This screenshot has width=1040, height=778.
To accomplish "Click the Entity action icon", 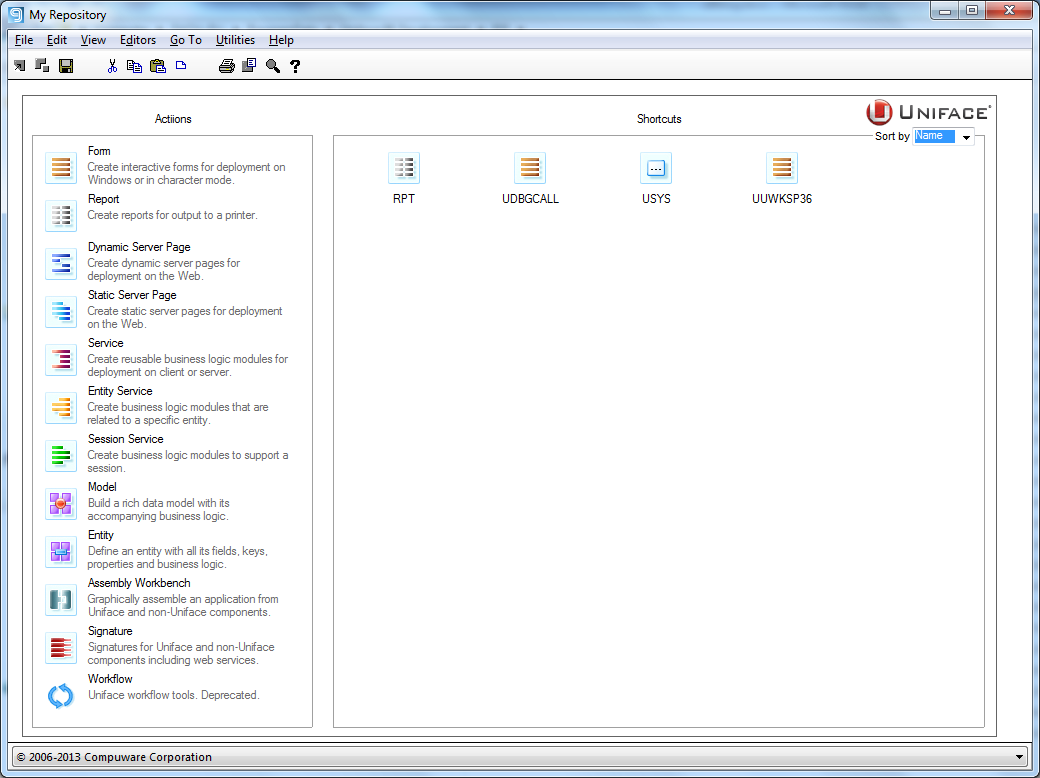I will click(x=61, y=551).
